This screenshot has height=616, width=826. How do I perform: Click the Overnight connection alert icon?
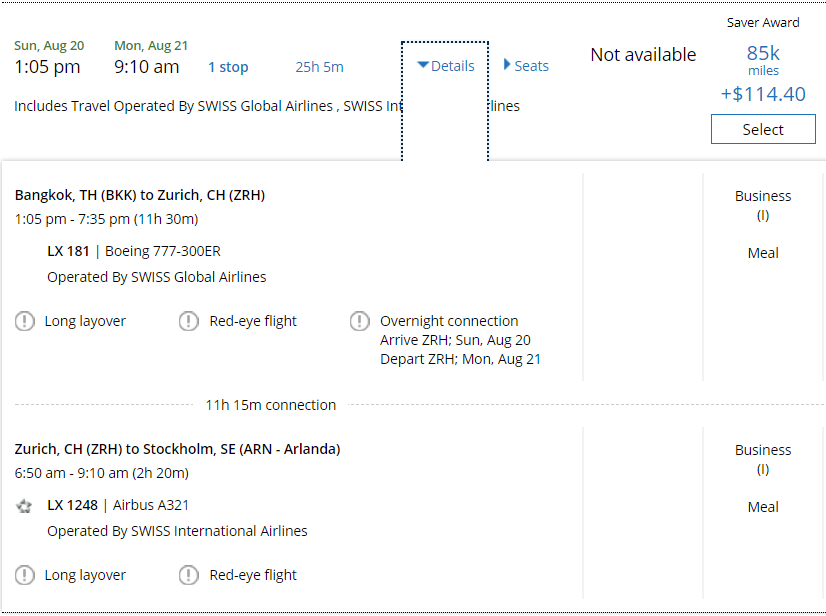coord(360,321)
